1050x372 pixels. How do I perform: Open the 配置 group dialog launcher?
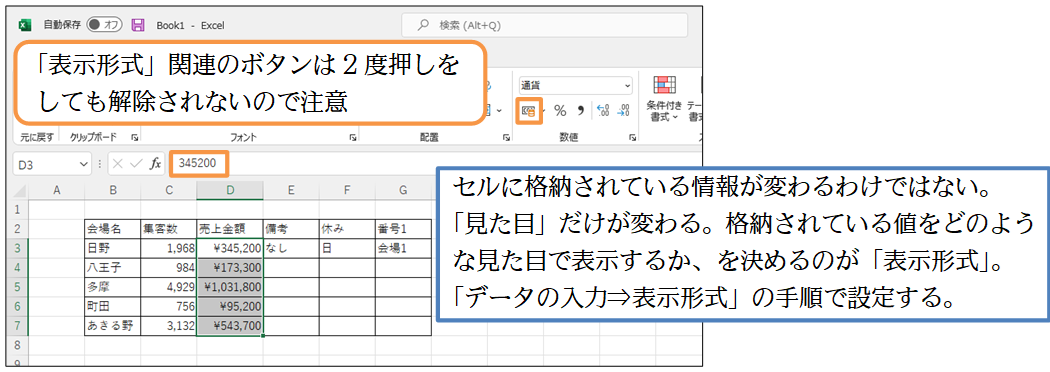point(506,137)
